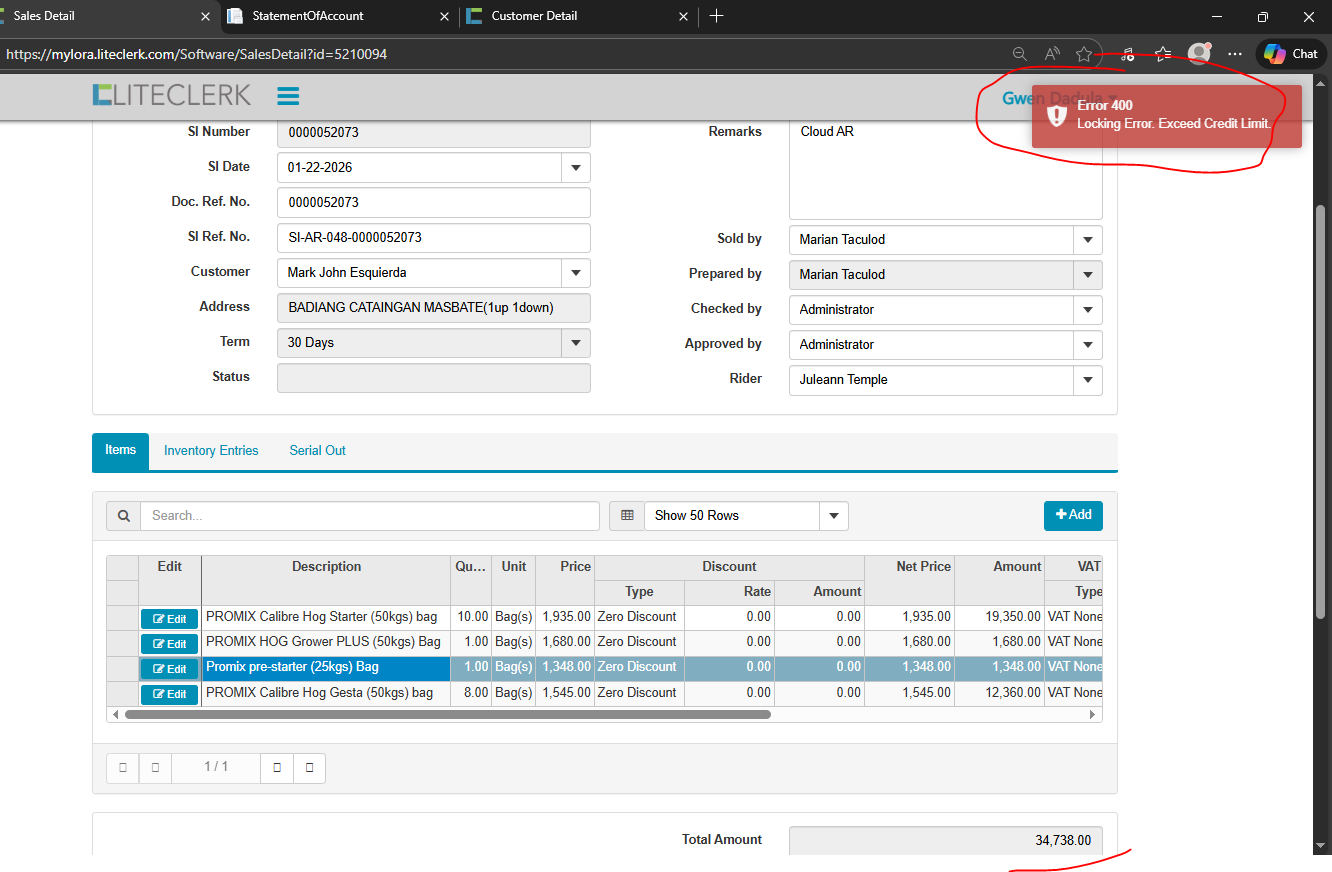Screen dimensions: 1332x872
Task: Edit the PROMIX Calibre Hog Starter row
Action: [x=169, y=619]
